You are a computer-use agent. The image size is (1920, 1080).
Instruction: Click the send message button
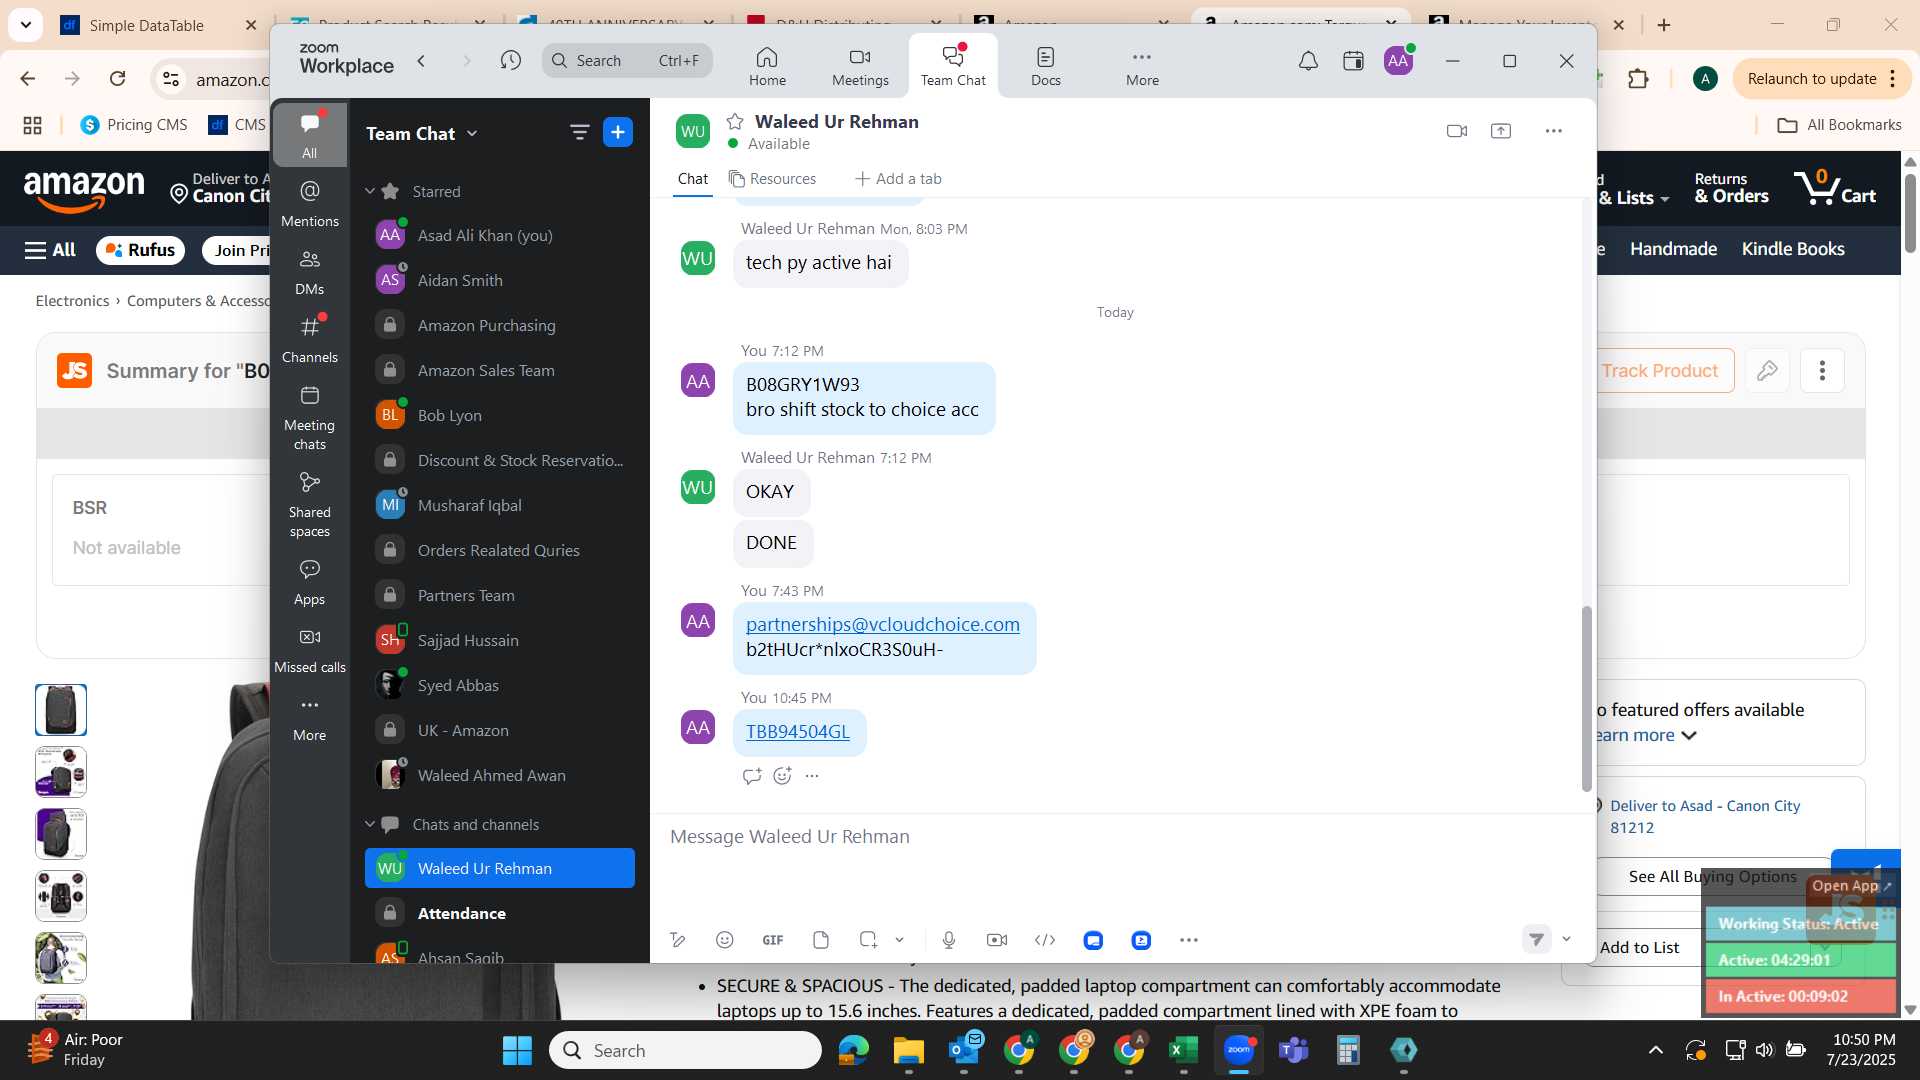(1536, 939)
